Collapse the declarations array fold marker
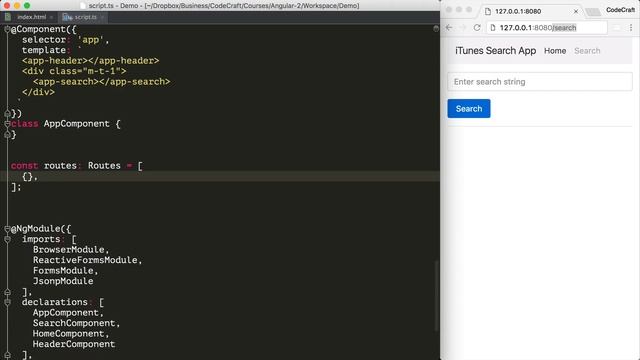The width and height of the screenshot is (640, 360). 7,302
